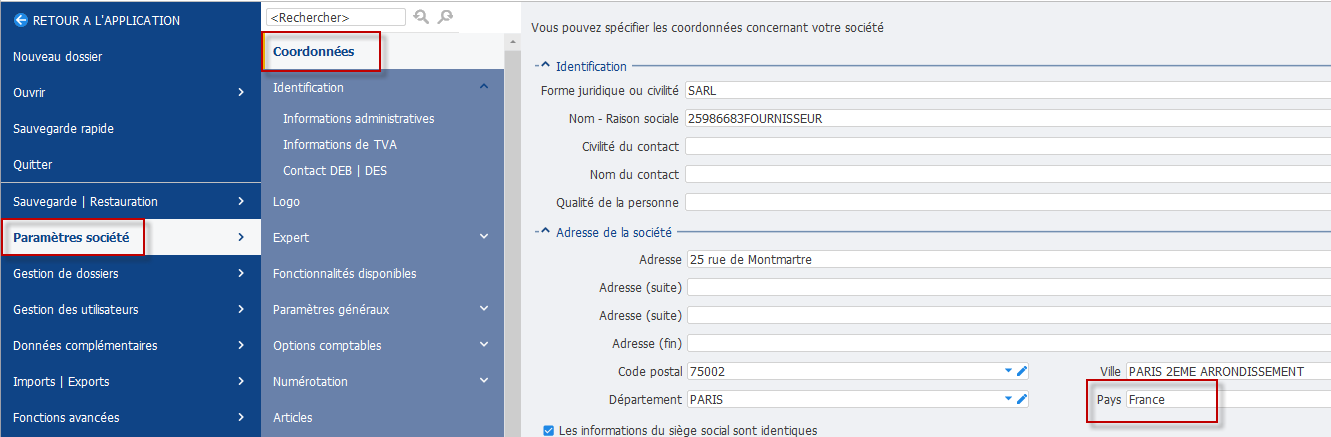Open the Code postal dropdown arrow
The height and width of the screenshot is (437, 1331).
point(1008,371)
